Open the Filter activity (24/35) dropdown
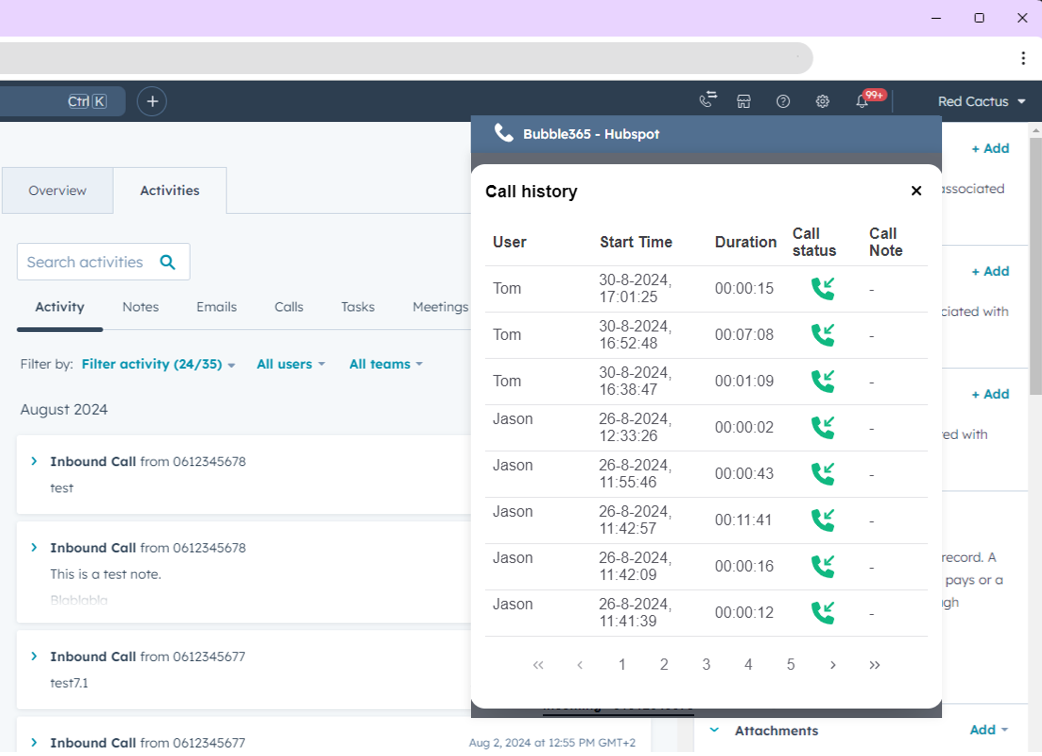Screen dimensions: 1042x756 click(158, 364)
